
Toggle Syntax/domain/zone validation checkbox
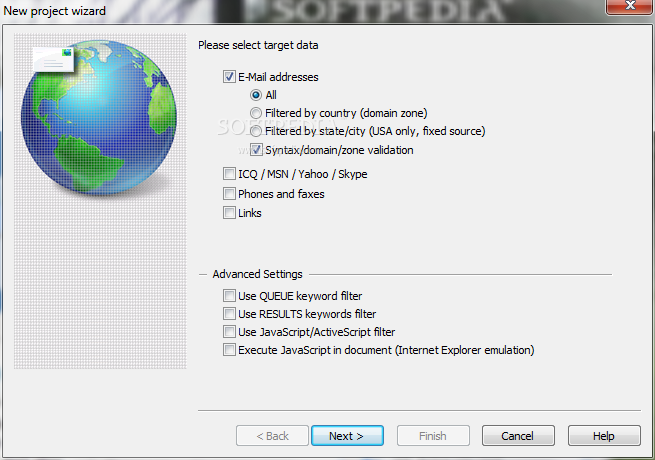click(256, 150)
